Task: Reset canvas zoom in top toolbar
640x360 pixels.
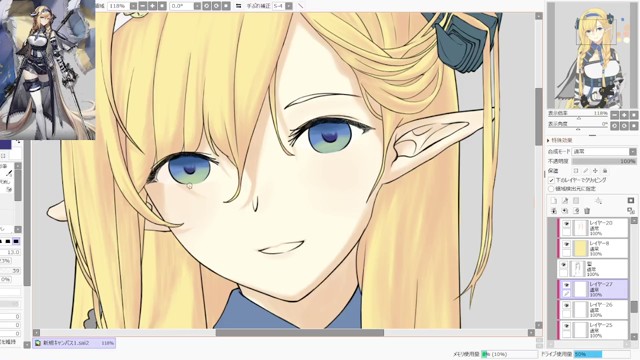Action: click(x=162, y=6)
